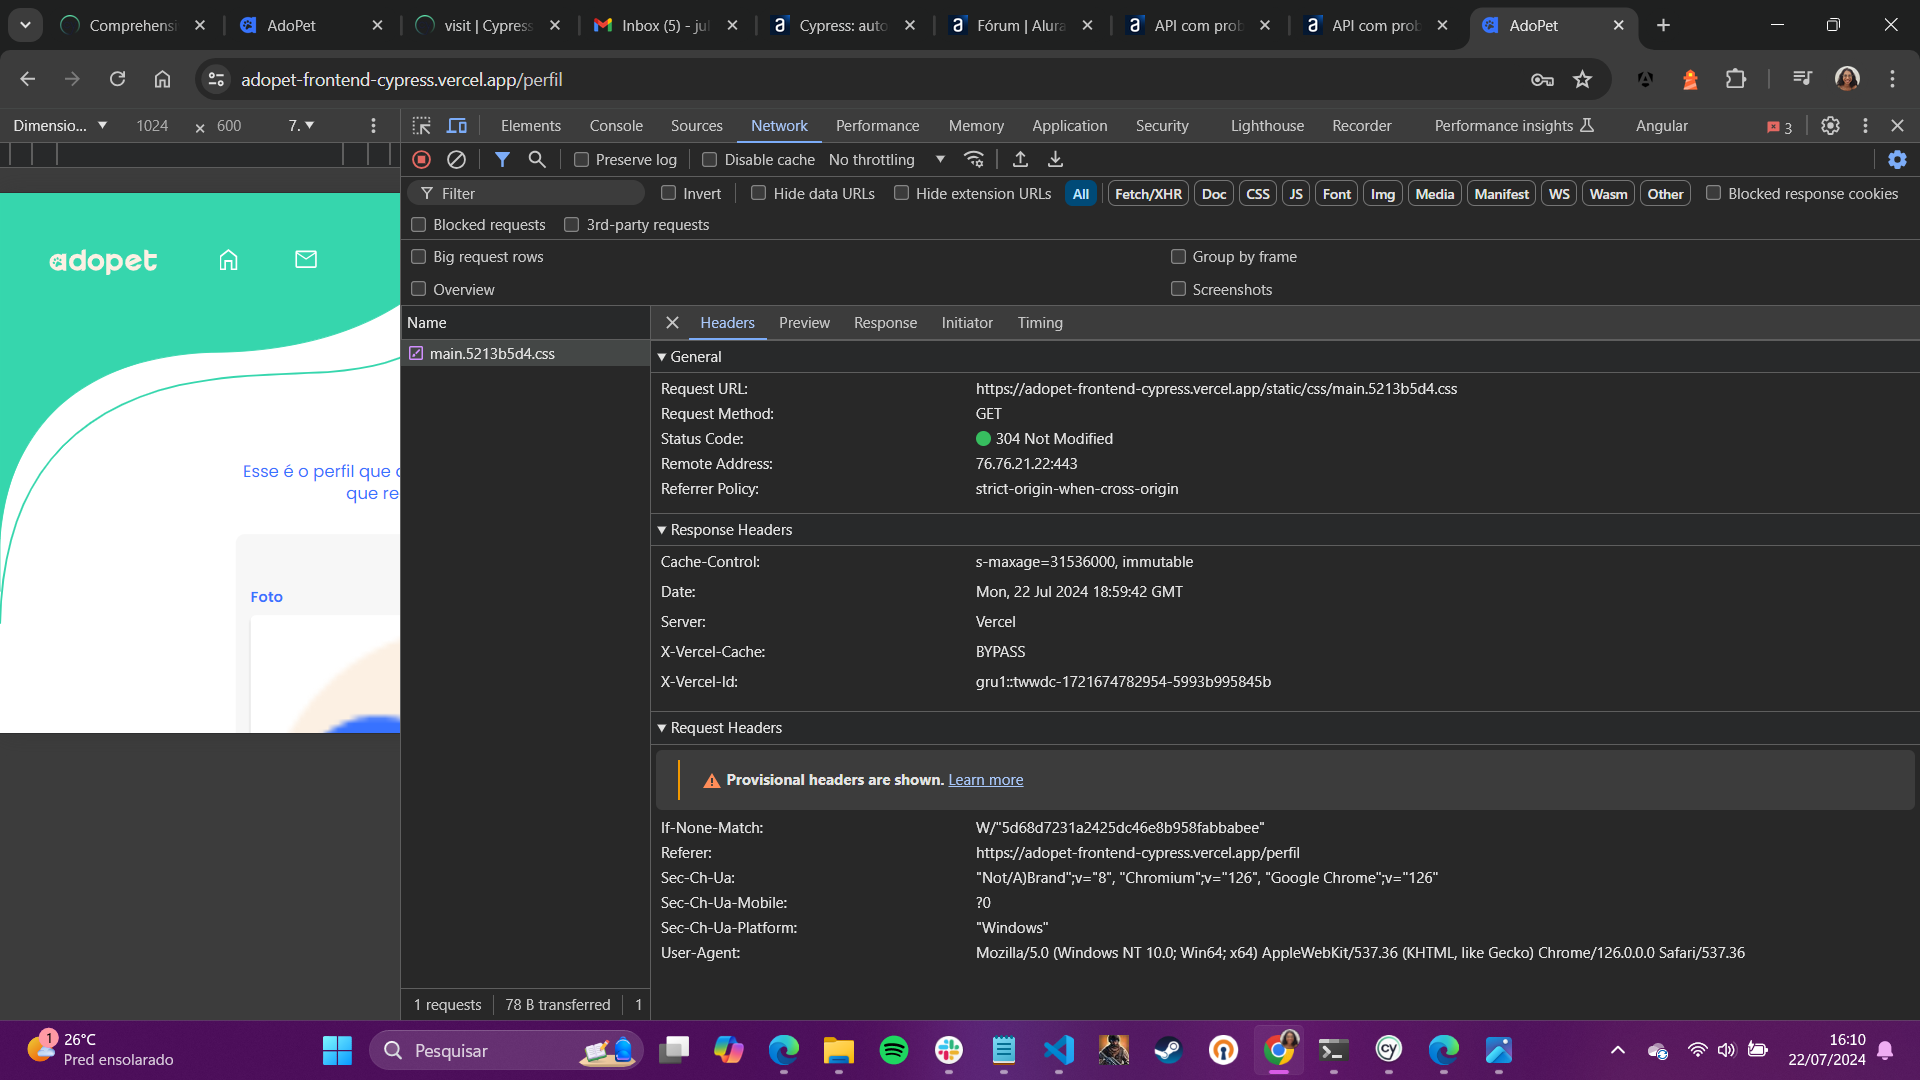Enable Disable cache checkbox
Viewport: 1920px width, 1080px height.
click(709, 160)
